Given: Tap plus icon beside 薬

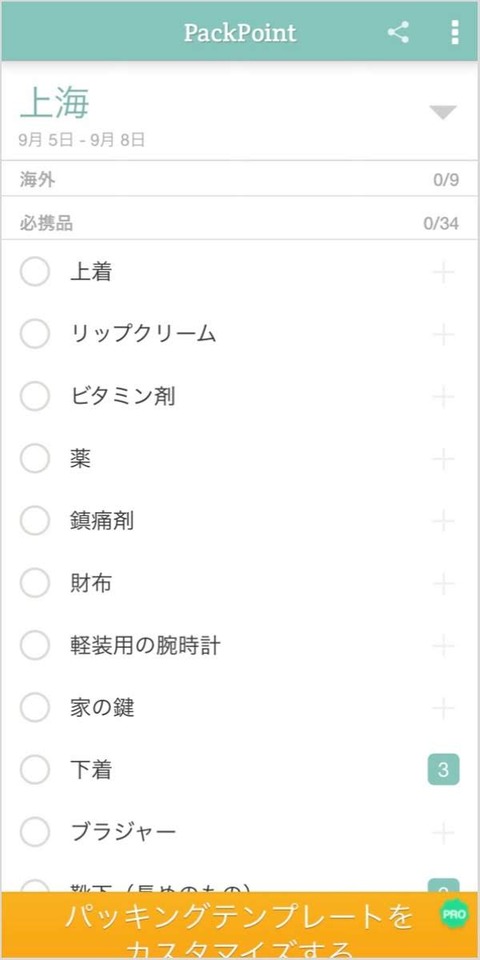Looking at the screenshot, I should click(443, 459).
